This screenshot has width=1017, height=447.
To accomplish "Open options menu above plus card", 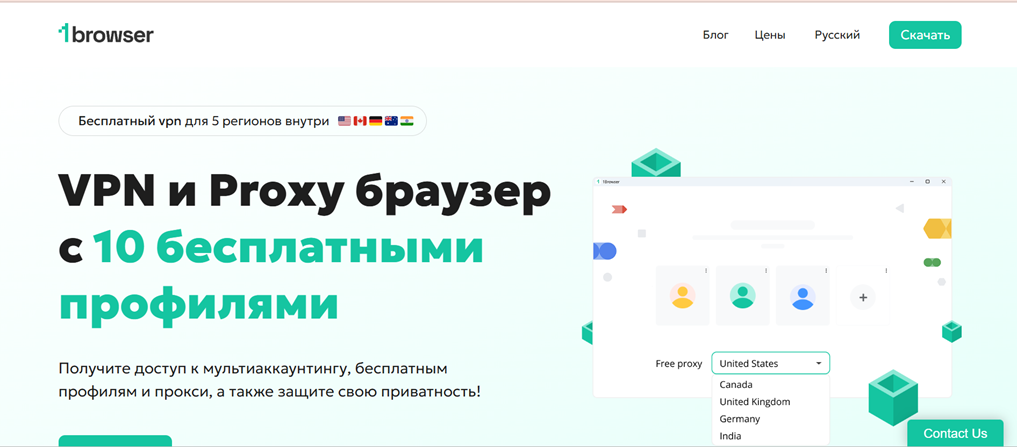I will coord(886,271).
